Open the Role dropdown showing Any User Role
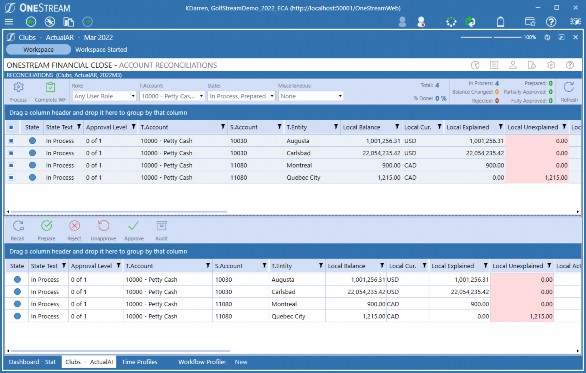The width and height of the screenshot is (586, 373). click(x=104, y=96)
